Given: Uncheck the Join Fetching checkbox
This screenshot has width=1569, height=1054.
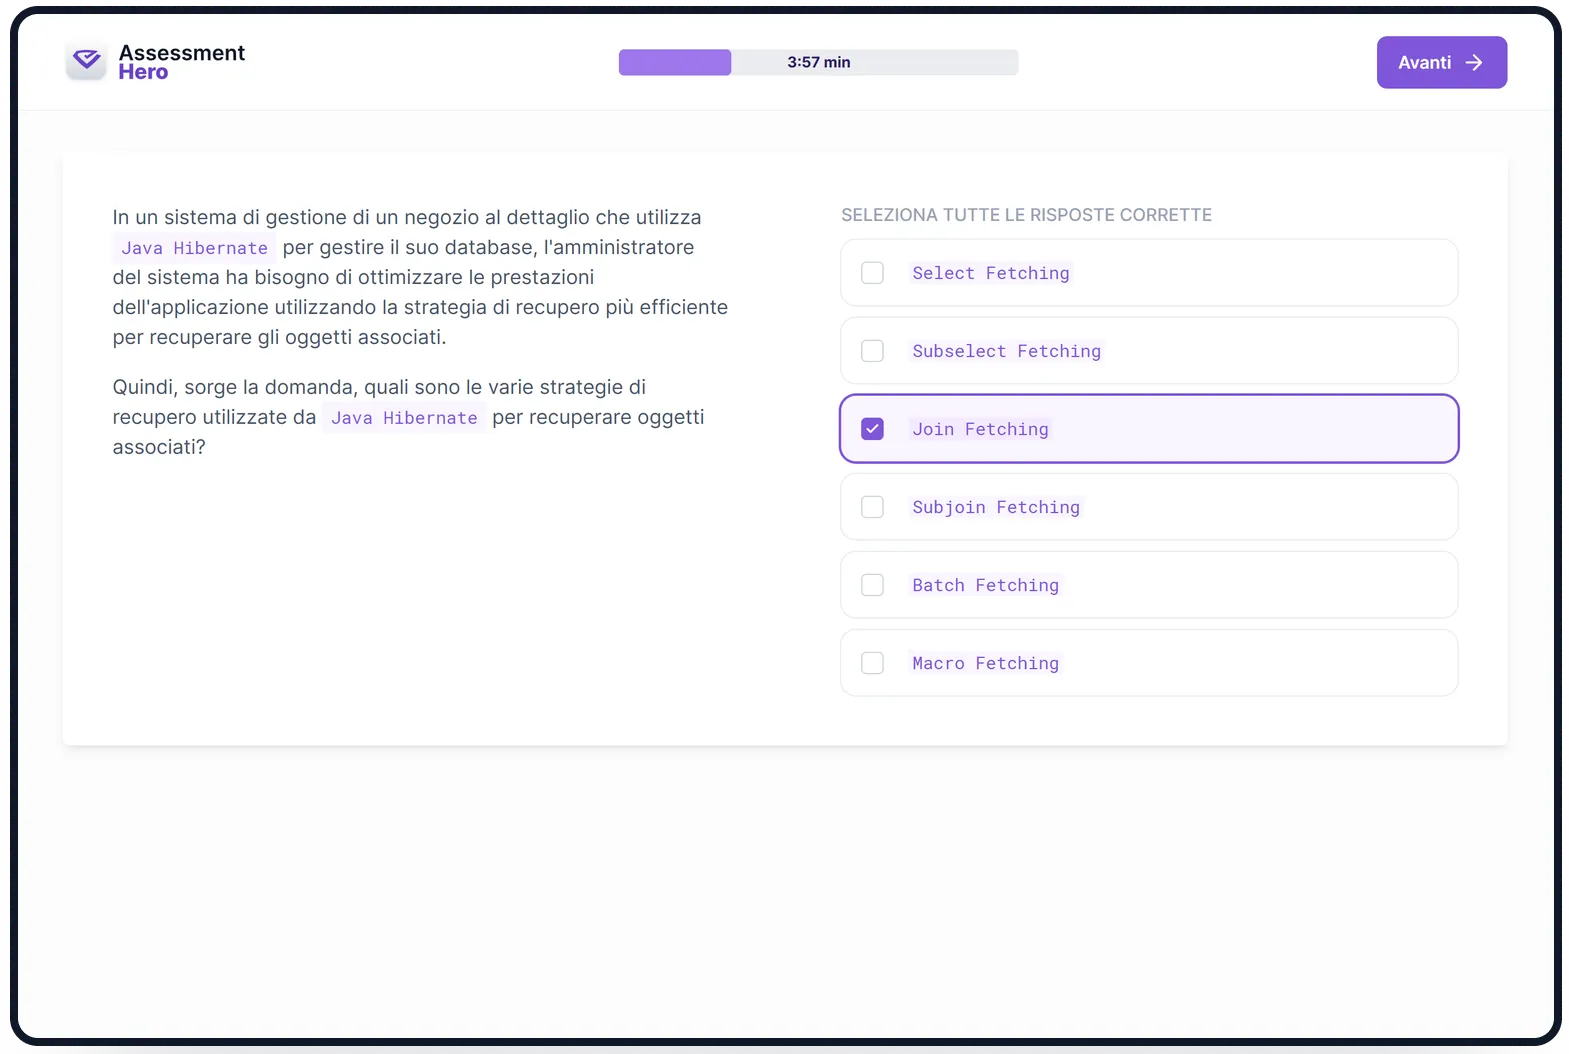Looking at the screenshot, I should (x=872, y=429).
